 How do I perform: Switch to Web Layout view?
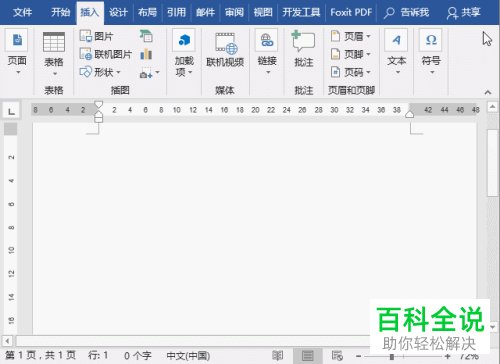pyautogui.click(x=337, y=355)
